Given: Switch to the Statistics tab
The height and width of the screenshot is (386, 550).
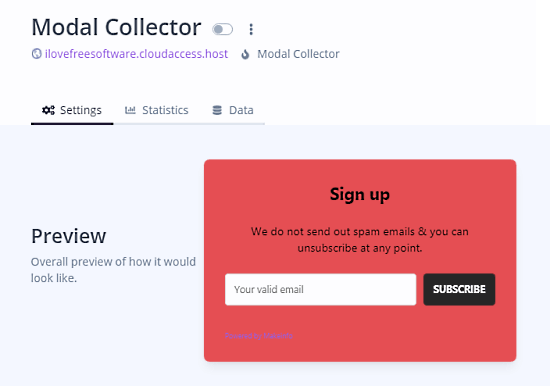Looking at the screenshot, I should [157, 110].
